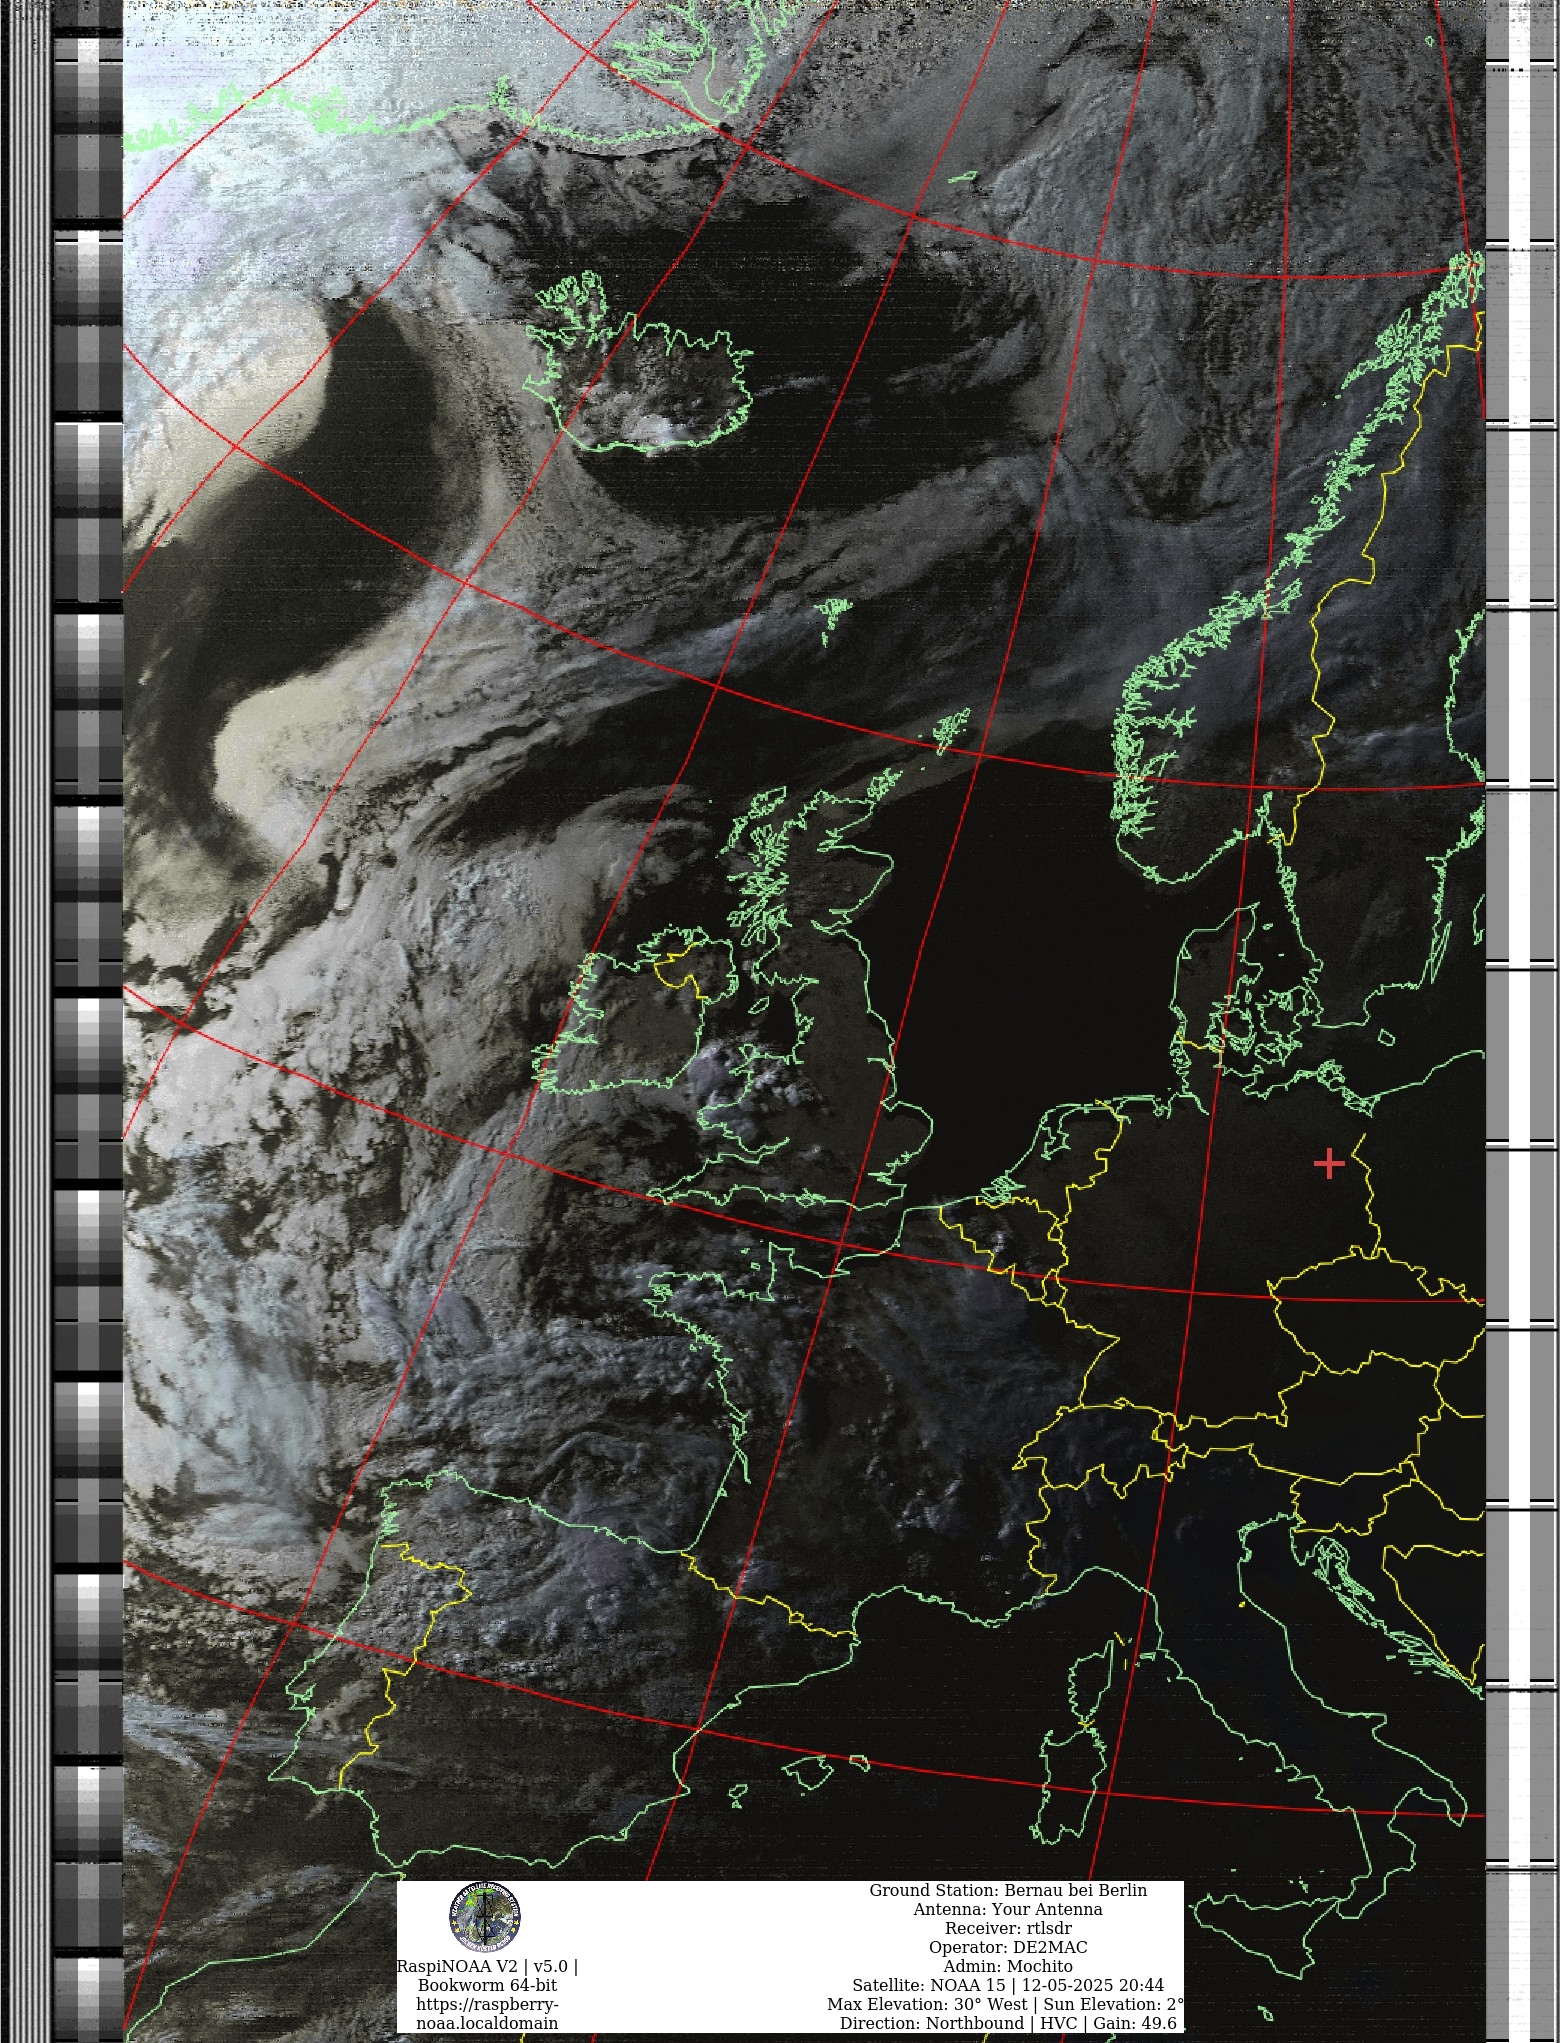This screenshot has width=1560, height=2043.
Task: Click the 'Admin: Mochito' line
Action: pos(1008,1966)
